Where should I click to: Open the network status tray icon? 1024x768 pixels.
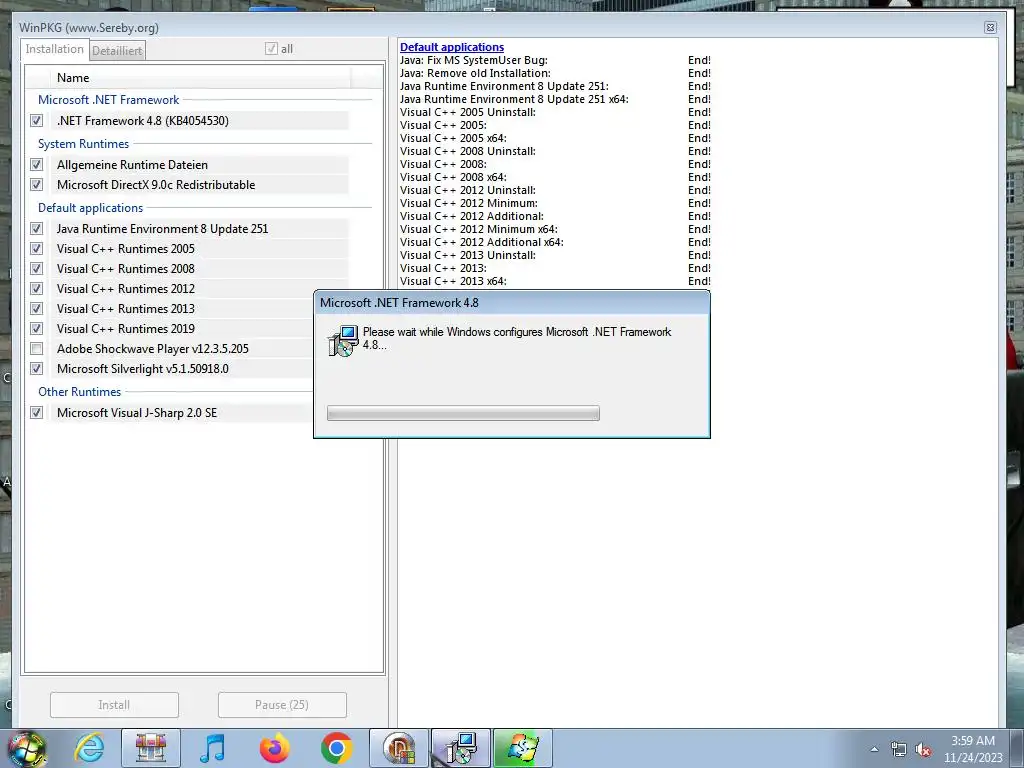899,750
